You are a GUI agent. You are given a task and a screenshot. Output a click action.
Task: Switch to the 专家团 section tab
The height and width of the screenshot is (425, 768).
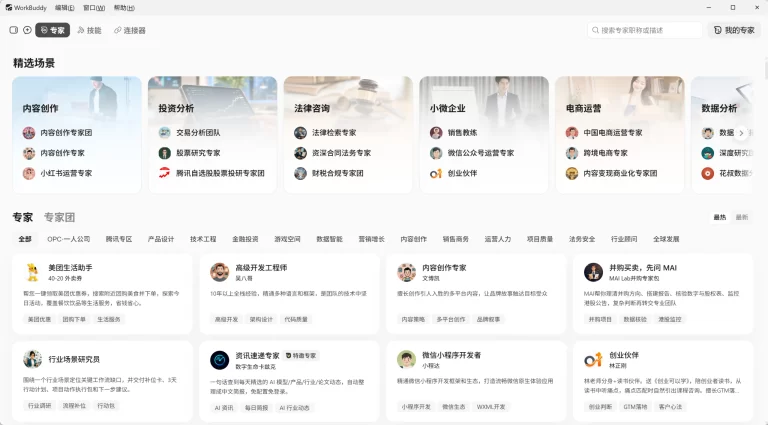tap(59, 217)
